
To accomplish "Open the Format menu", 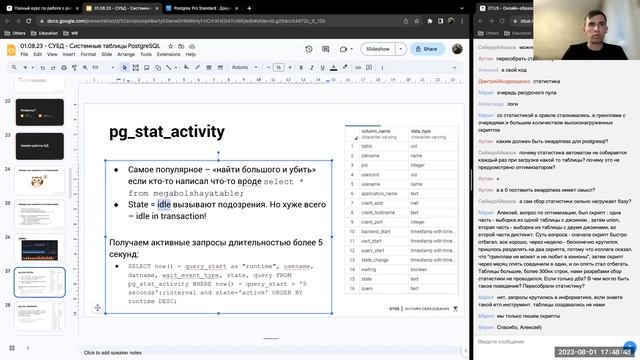I will point(88,54).
